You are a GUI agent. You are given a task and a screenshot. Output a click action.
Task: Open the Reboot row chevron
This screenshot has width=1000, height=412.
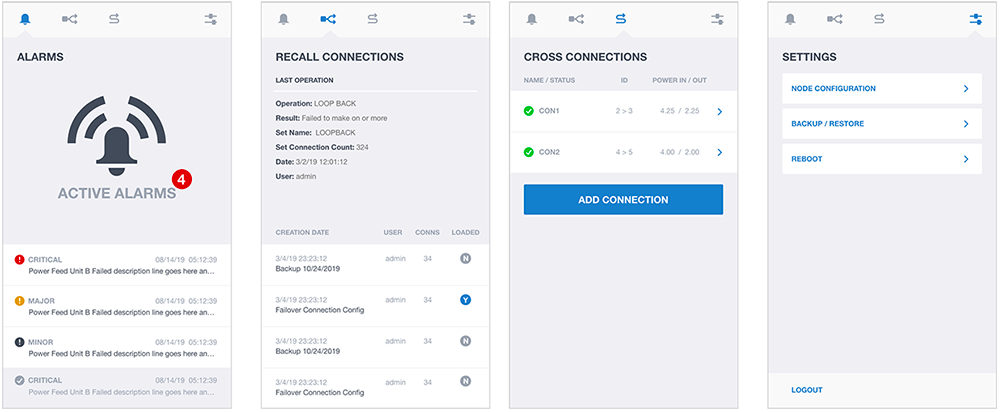point(965,159)
